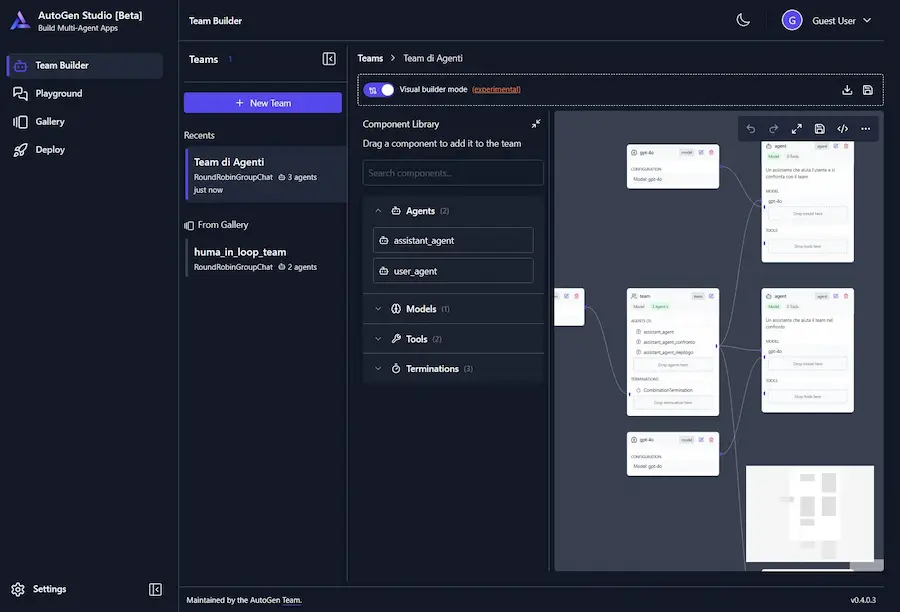The width and height of the screenshot is (900, 612).
Task: Edit the agent node that helps the user
Action: [x=836, y=146]
